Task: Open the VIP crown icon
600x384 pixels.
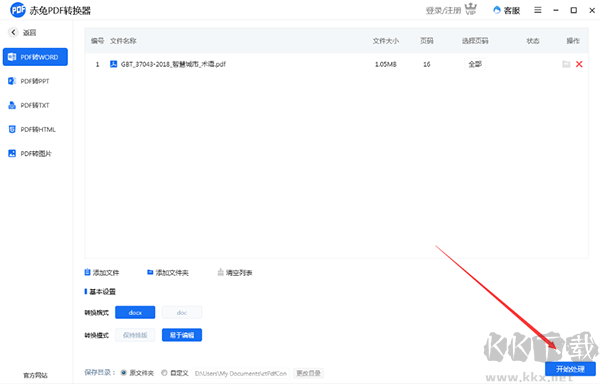Action: point(471,9)
